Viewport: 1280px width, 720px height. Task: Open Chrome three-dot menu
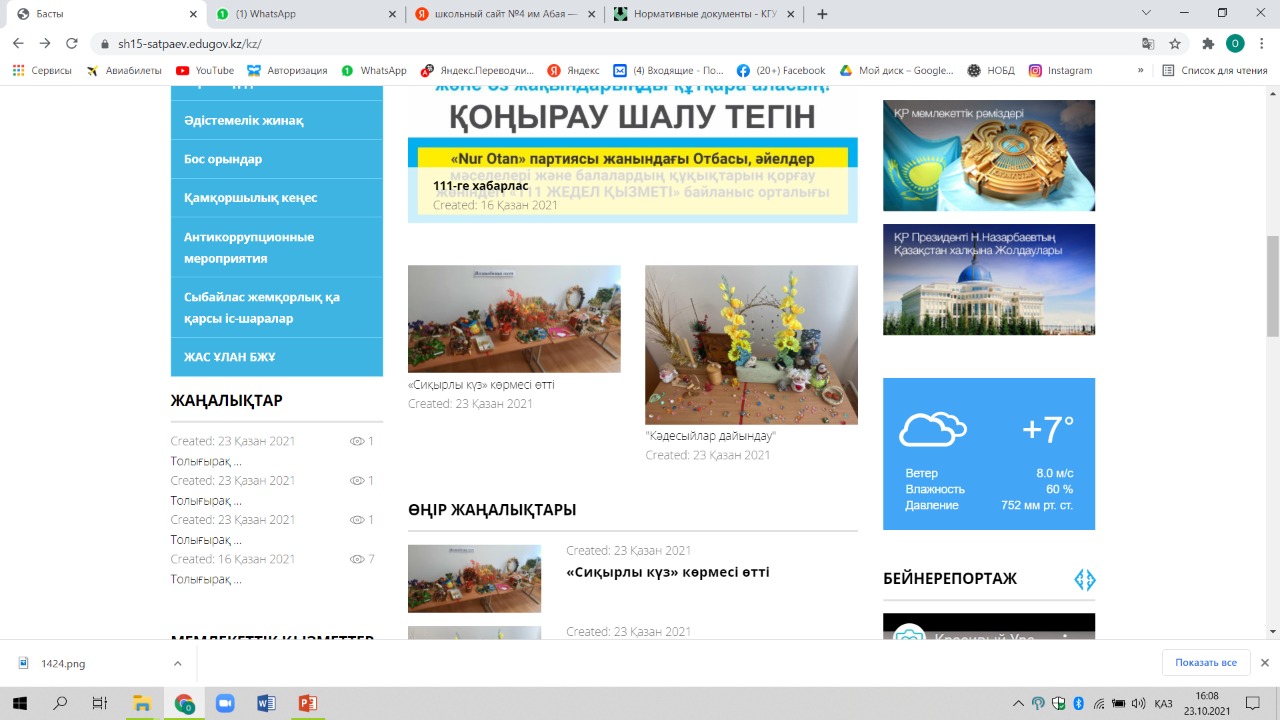click(1262, 44)
